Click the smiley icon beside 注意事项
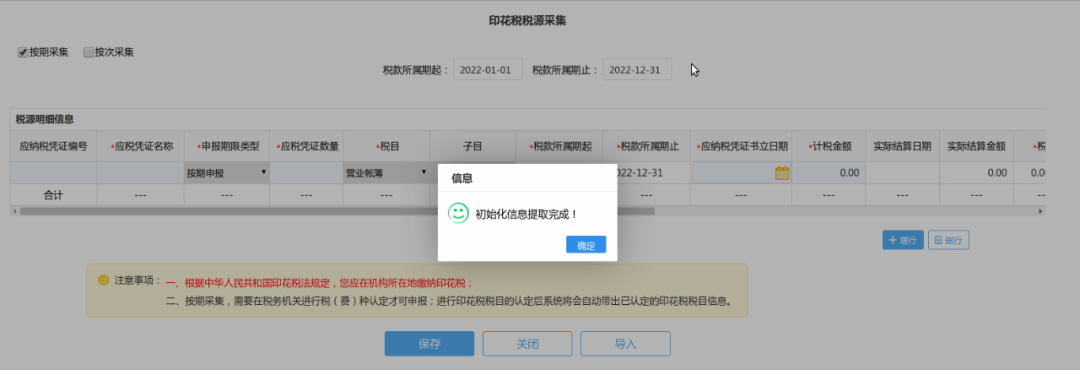 103,280
